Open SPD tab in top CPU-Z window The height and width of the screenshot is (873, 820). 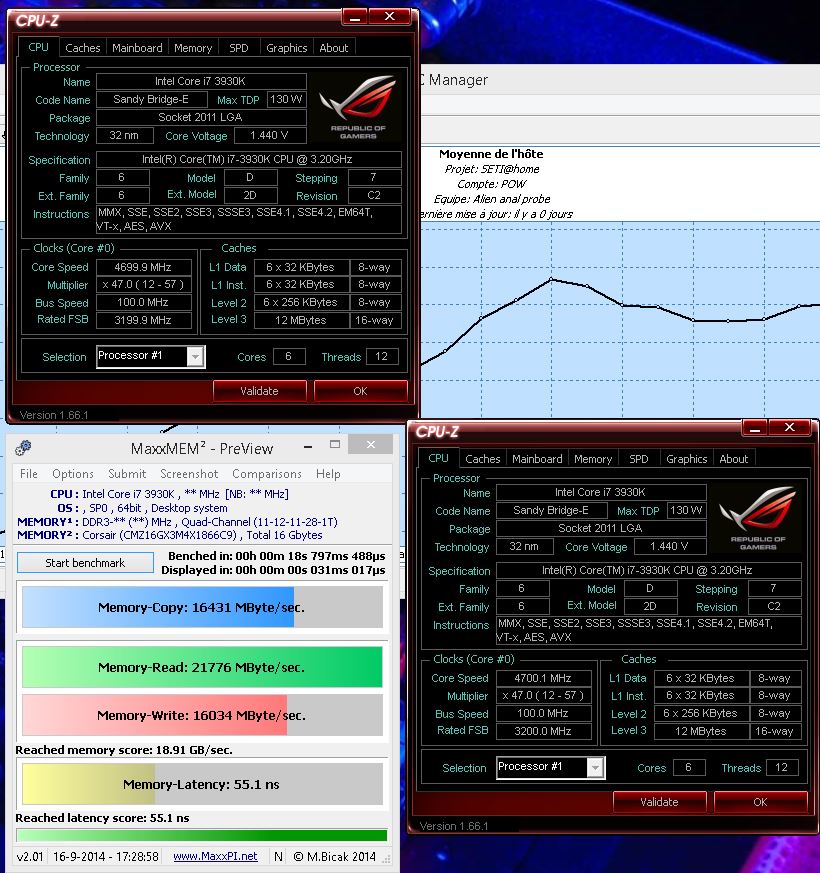point(239,48)
